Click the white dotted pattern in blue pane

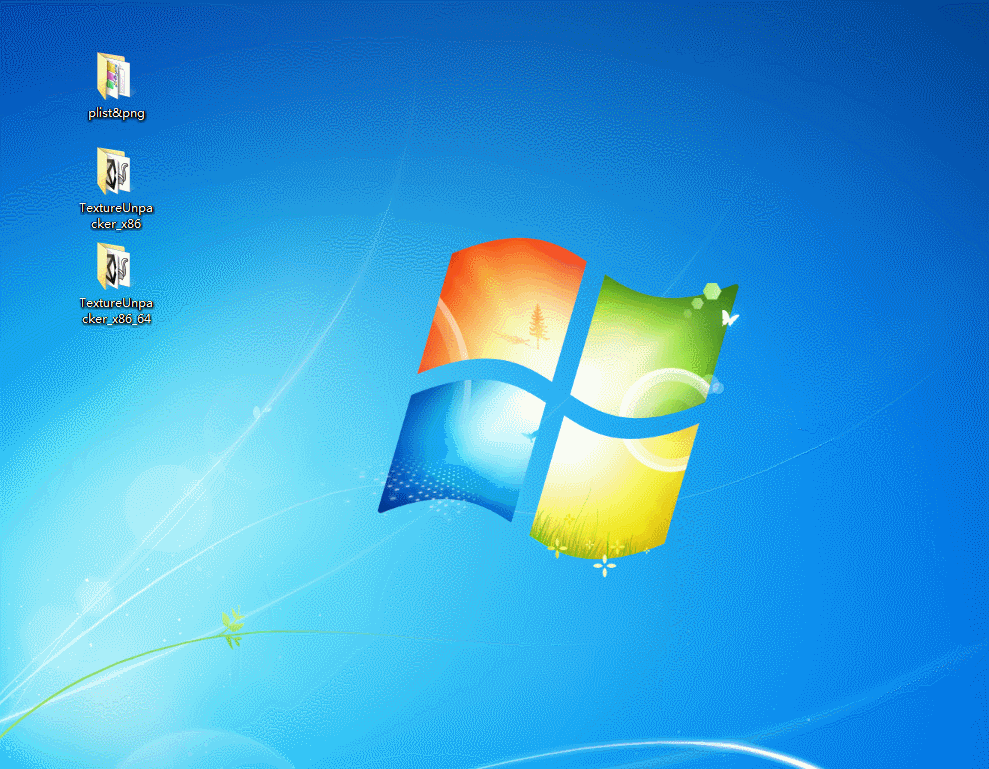(x=420, y=490)
